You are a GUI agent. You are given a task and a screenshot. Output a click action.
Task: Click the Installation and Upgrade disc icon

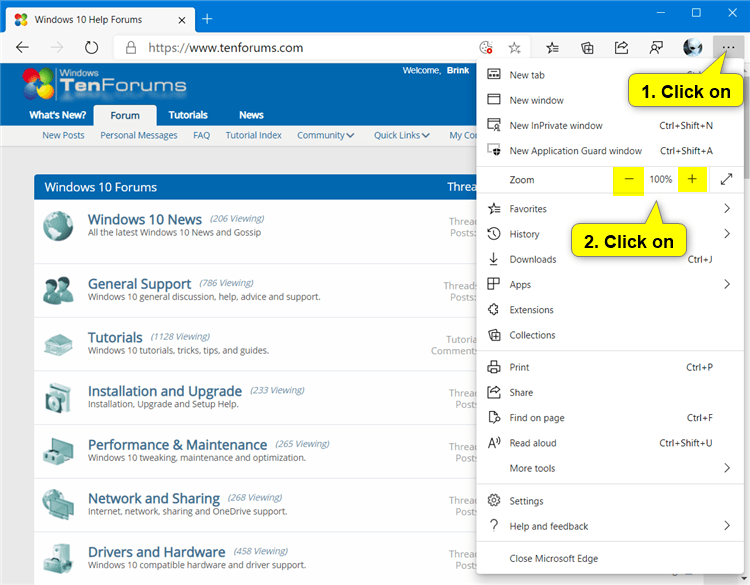[x=58, y=397]
